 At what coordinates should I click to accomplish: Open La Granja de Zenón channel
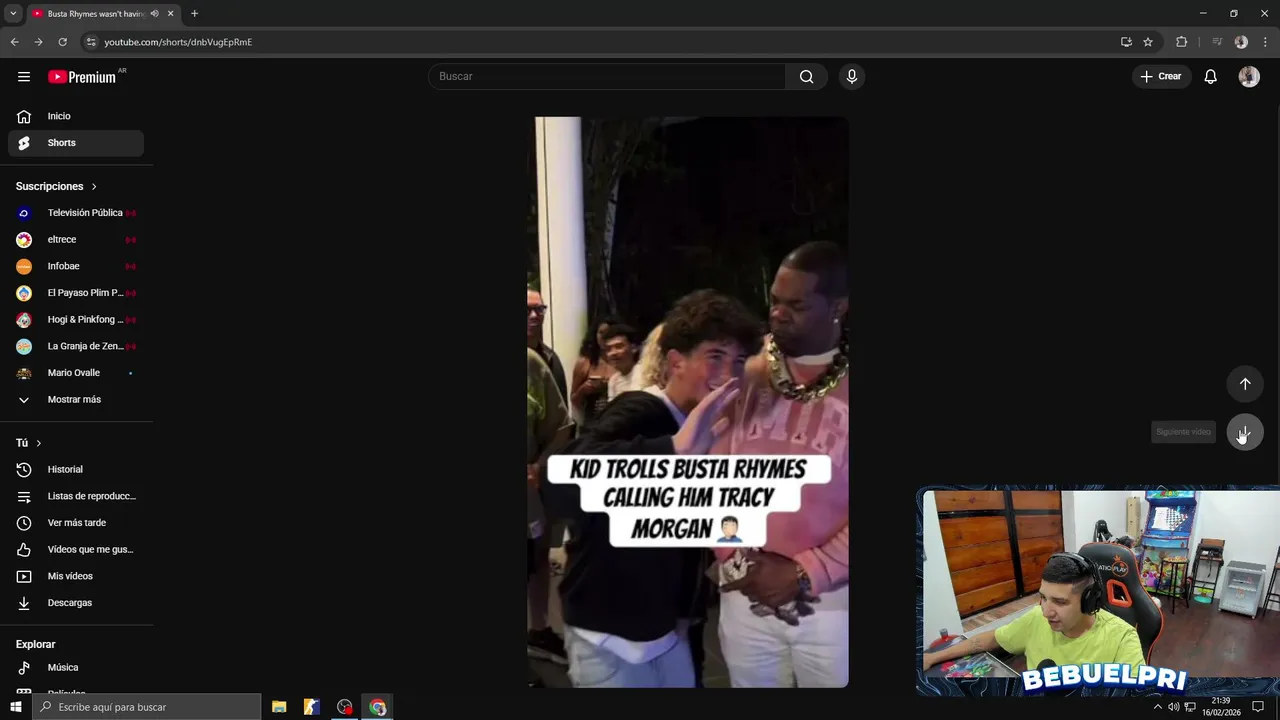click(76, 346)
